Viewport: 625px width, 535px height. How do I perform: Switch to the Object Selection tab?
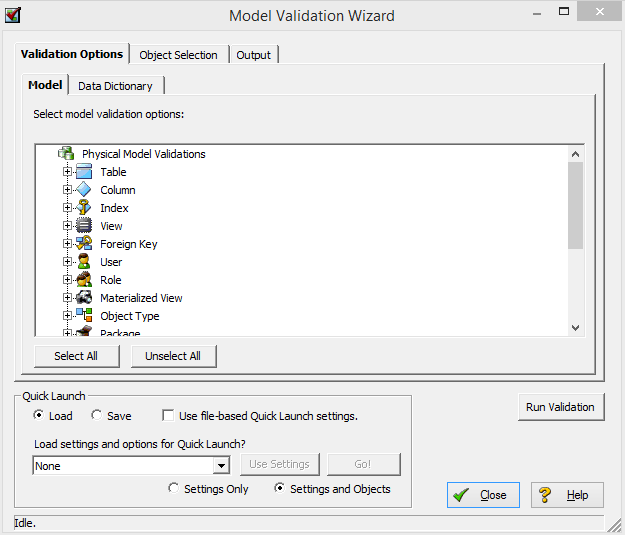(x=178, y=55)
